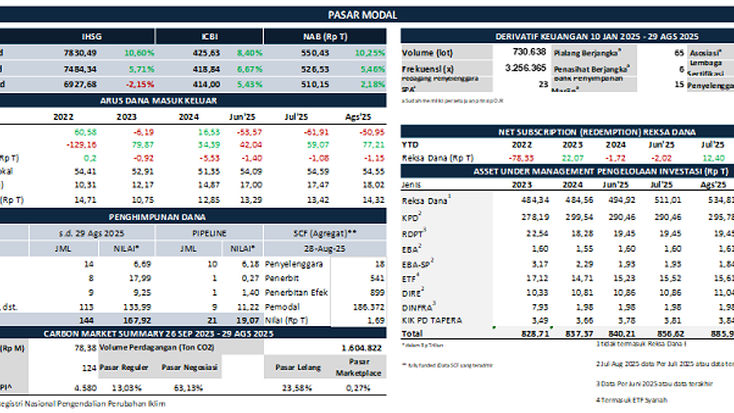Select the KIK PD TAPERA row label
734x413 pixels.
click(x=432, y=321)
